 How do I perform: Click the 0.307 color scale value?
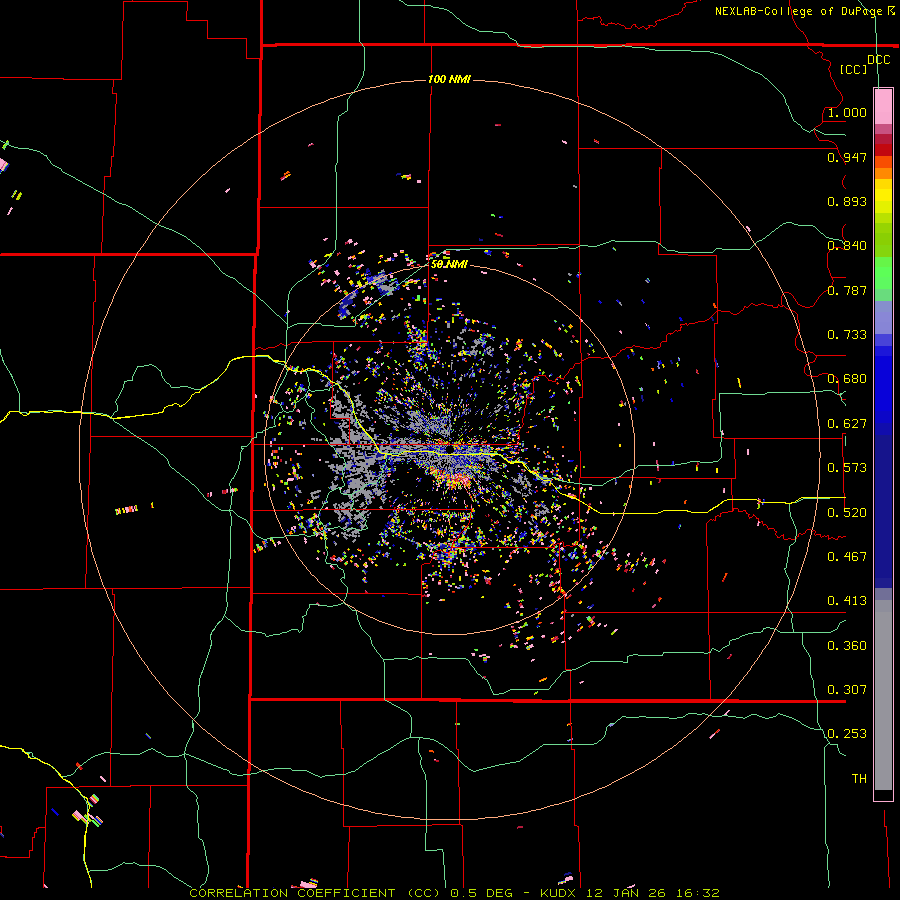(x=847, y=690)
